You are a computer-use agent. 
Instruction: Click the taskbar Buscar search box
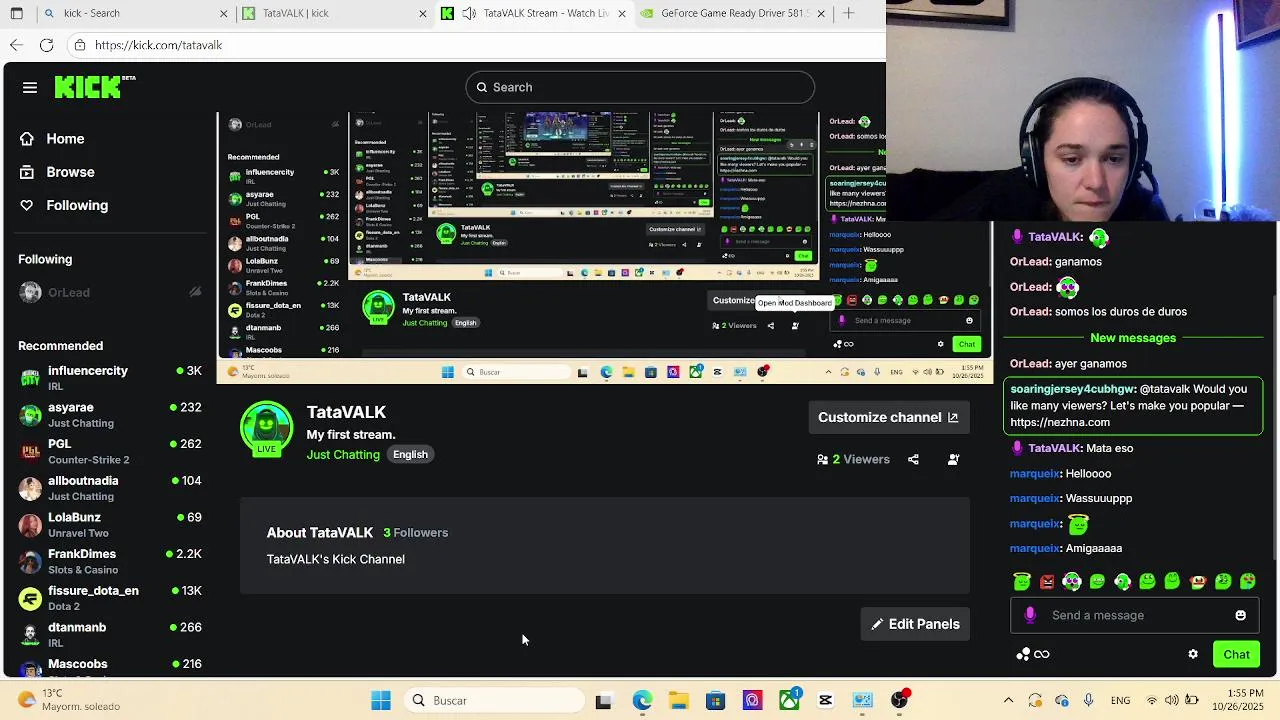(x=493, y=700)
